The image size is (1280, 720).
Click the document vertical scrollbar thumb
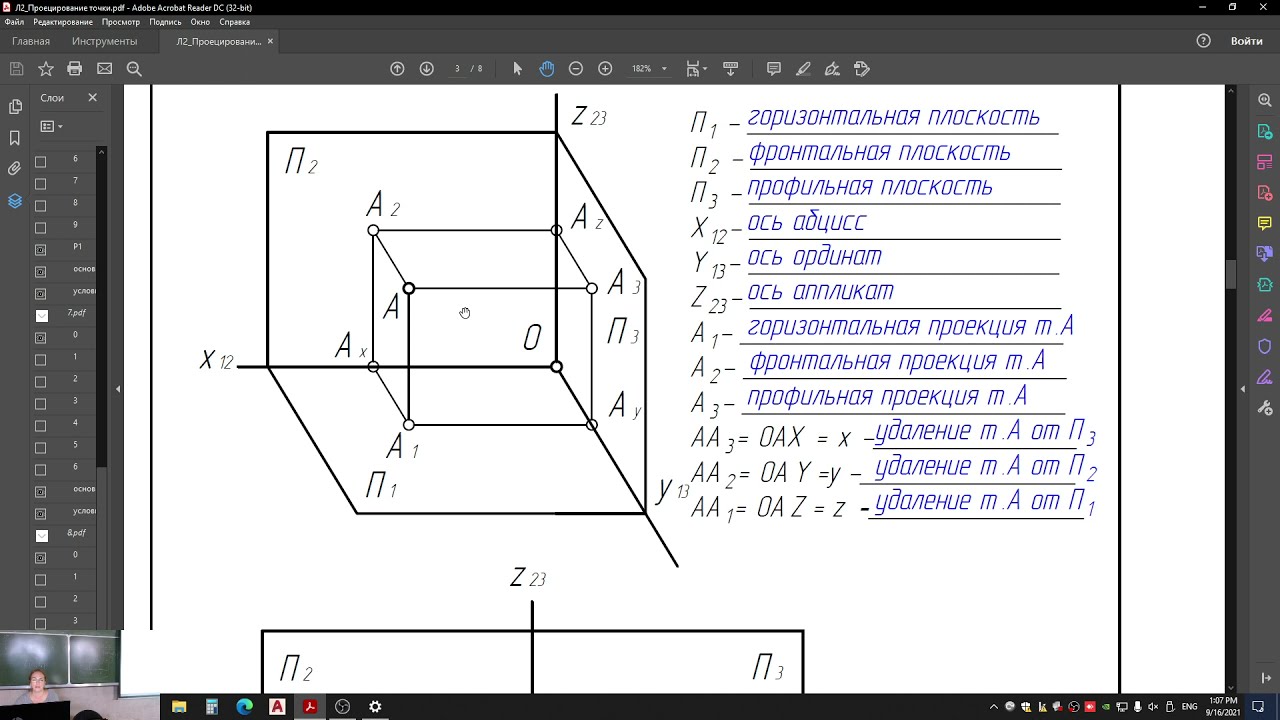[x=1230, y=274]
